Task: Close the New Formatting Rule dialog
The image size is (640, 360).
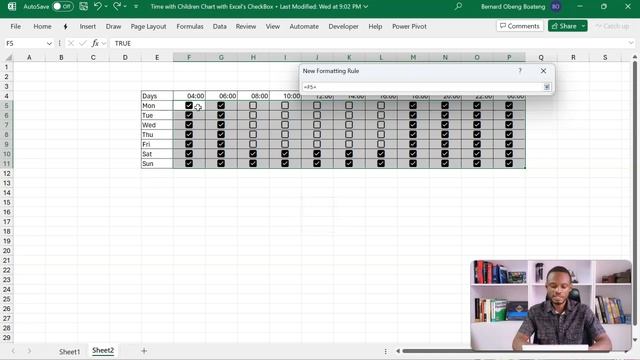Action: click(543, 71)
